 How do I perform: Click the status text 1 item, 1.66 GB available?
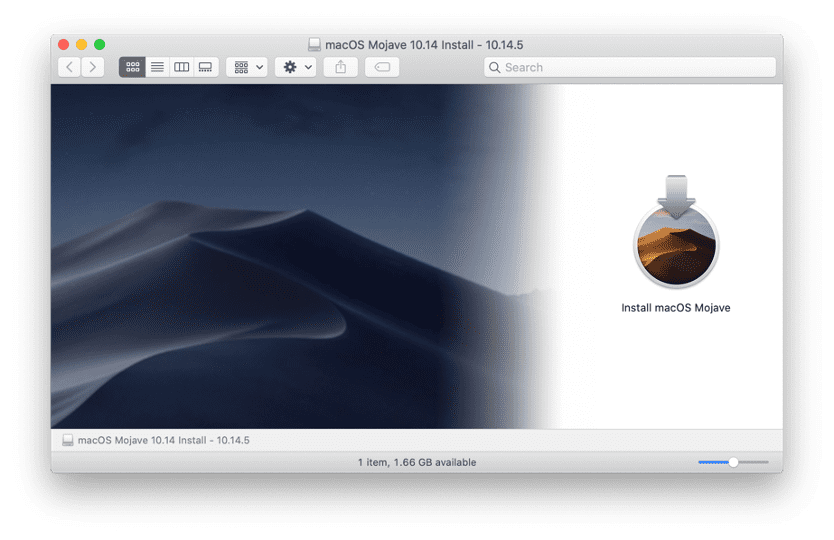[417, 462]
